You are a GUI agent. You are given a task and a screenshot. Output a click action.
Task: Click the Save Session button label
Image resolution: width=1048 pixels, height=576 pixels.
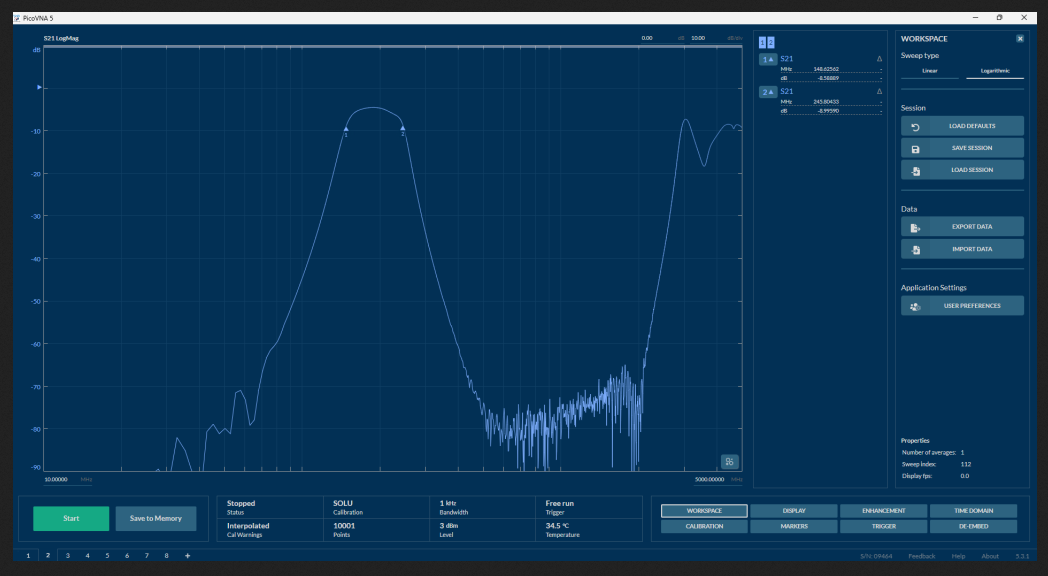click(x=972, y=148)
